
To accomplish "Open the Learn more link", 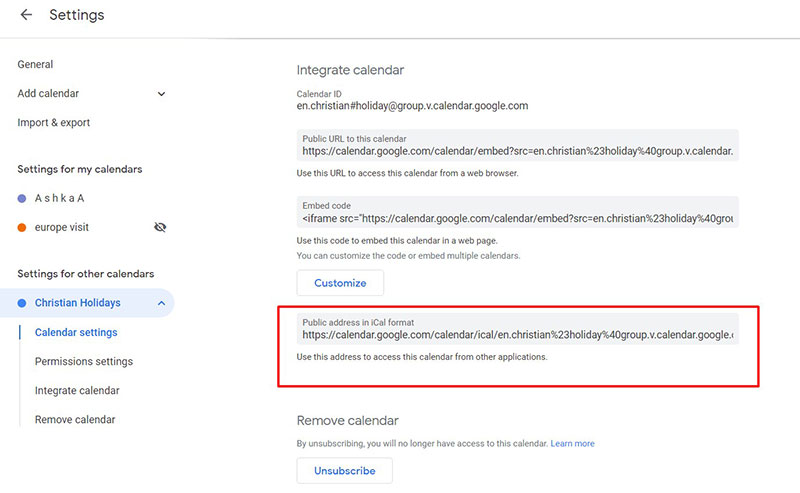I will 572,443.
